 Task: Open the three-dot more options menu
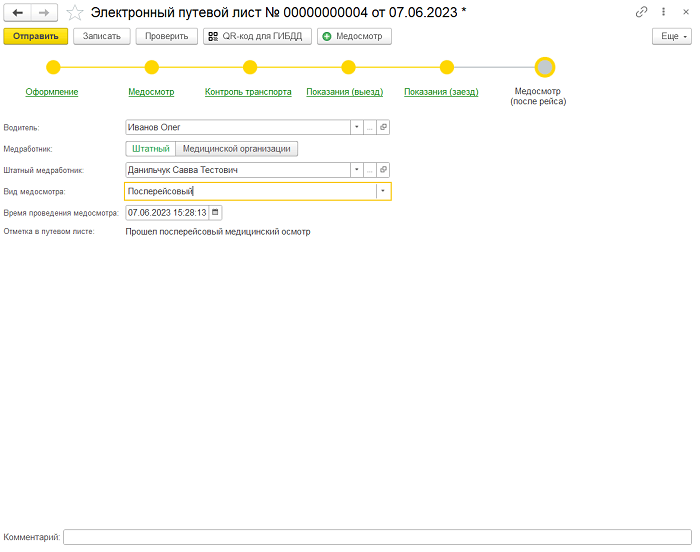click(663, 12)
